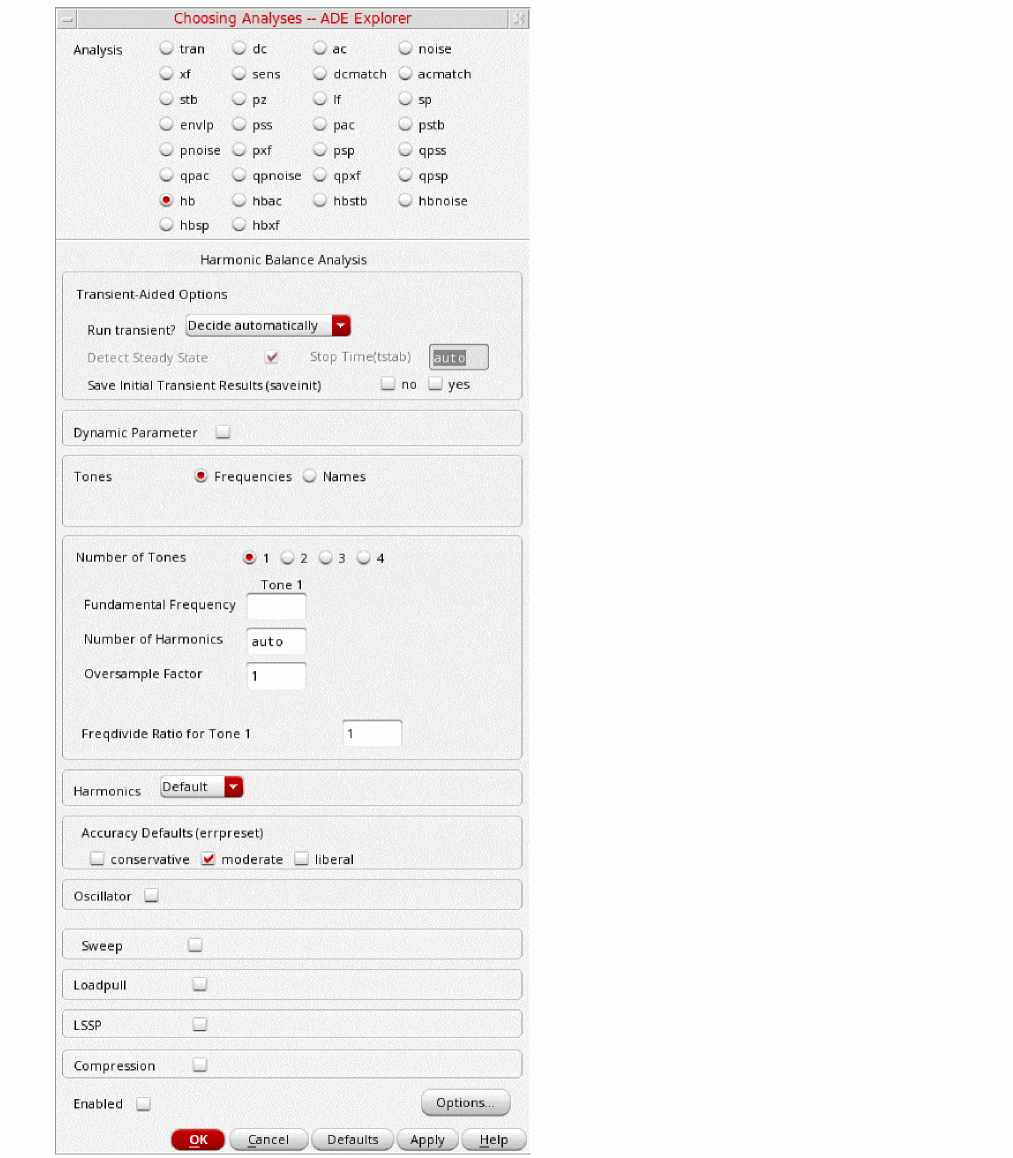Check saveinit no option
Viewport: 1013px width, 1158px height.
pos(388,384)
